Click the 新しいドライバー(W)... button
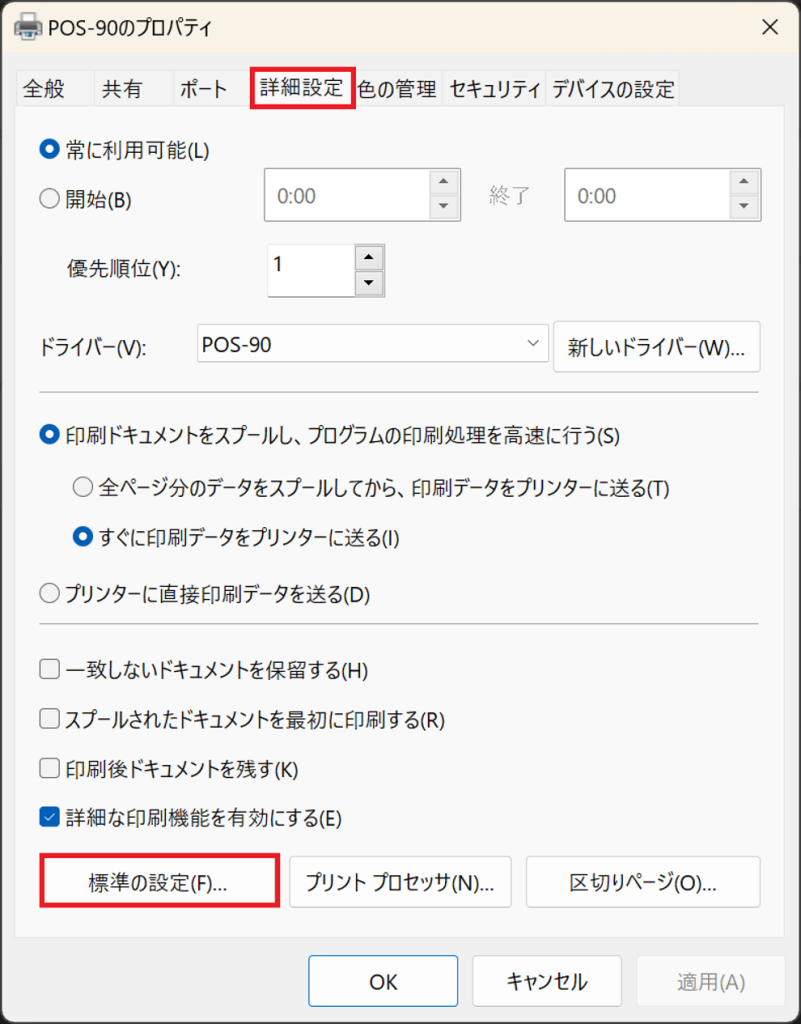Viewport: 801px width, 1024px height. coord(656,347)
